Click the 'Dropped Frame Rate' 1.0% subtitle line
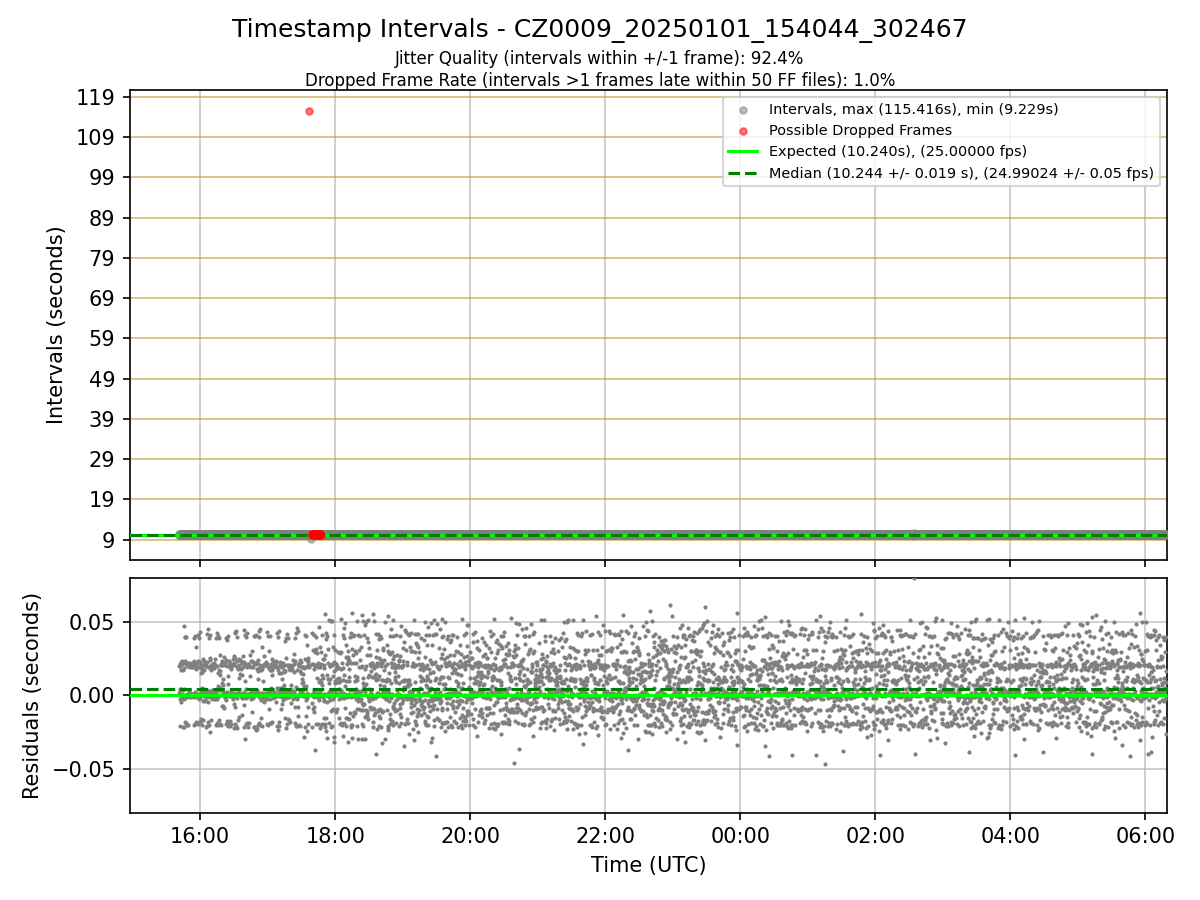Screen dimensions: 1200x900 pyautogui.click(x=599, y=80)
